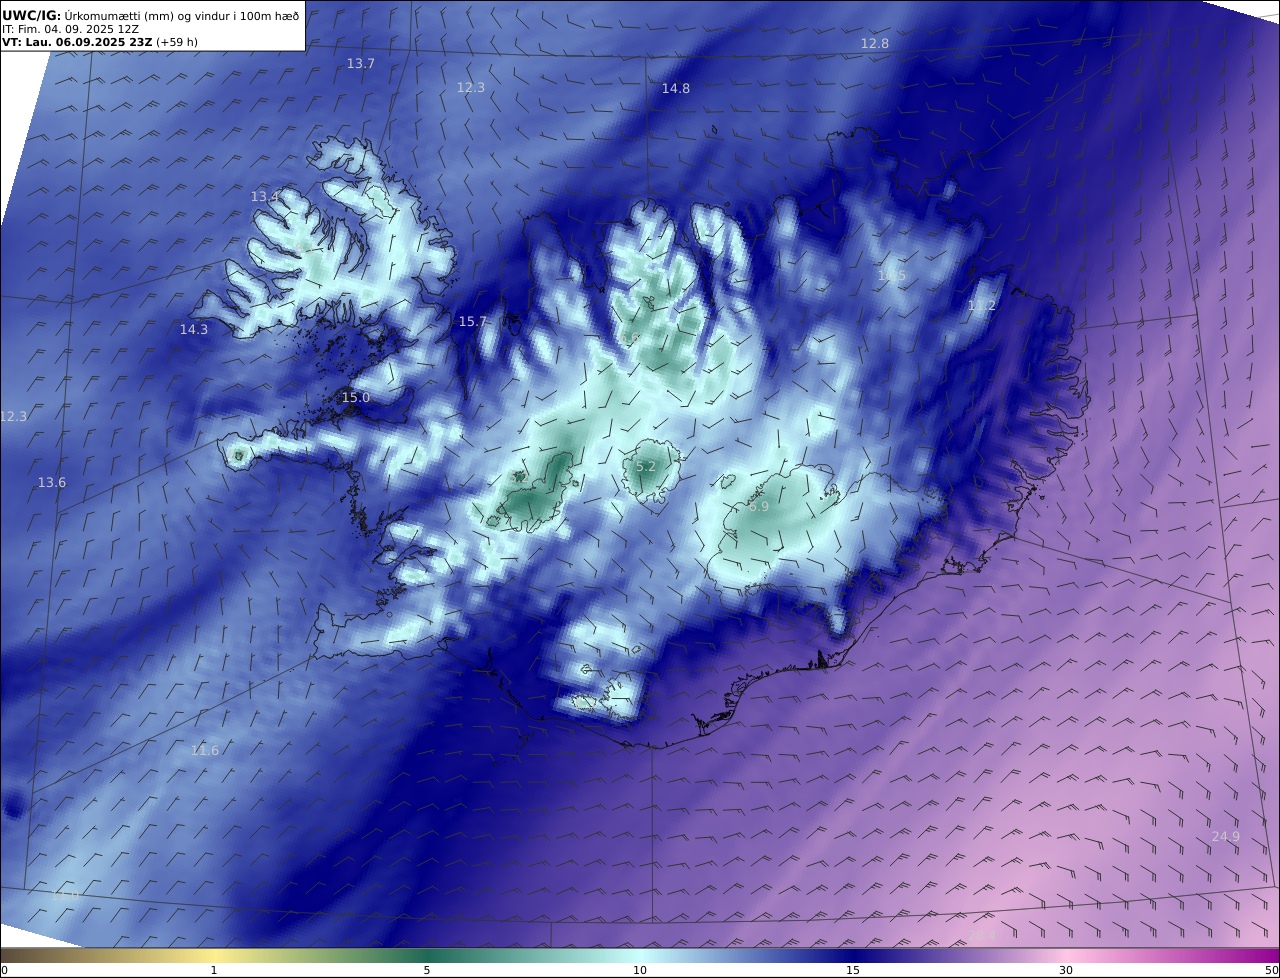Click the colorbar tick label 0
Viewport: 1280px width, 978px height.
(x=4, y=970)
